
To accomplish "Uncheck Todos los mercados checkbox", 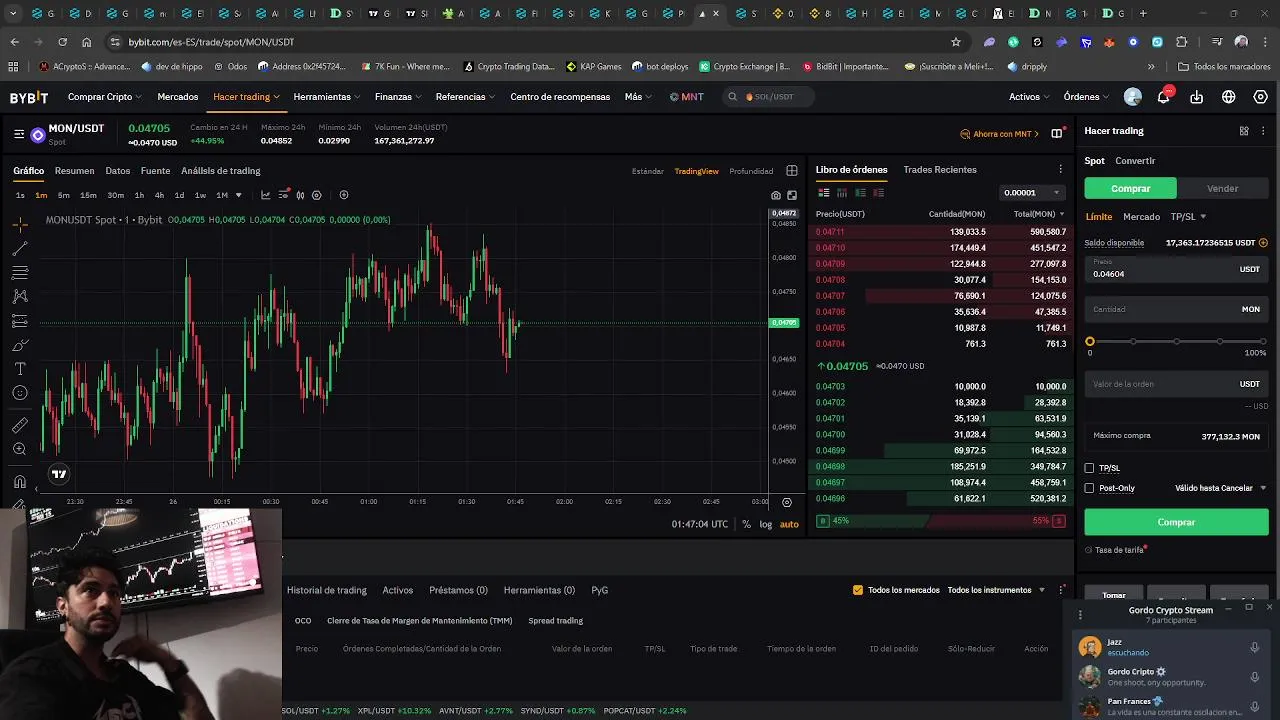I will point(858,590).
